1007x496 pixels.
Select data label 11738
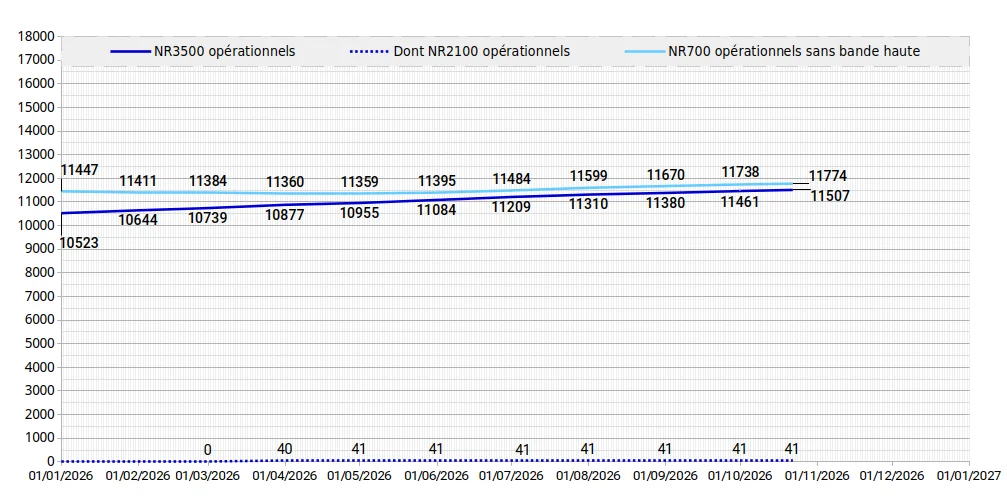tap(740, 172)
